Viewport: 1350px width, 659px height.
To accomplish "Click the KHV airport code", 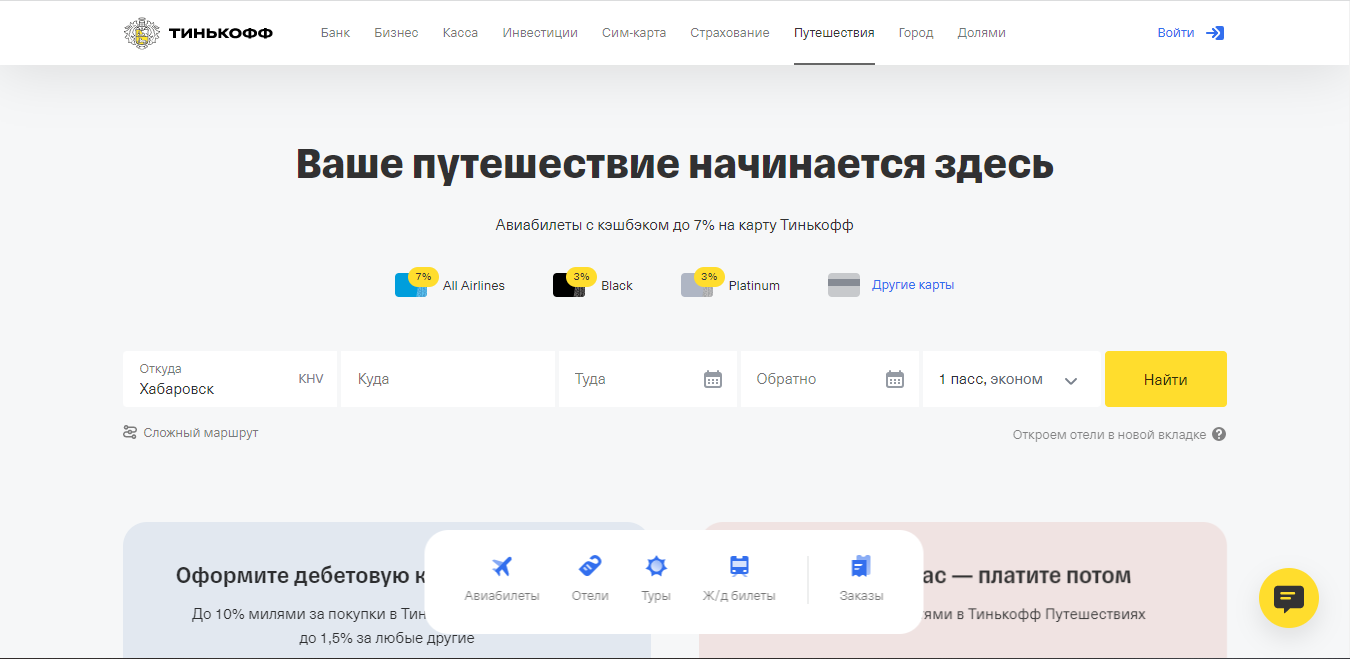I will point(311,379).
